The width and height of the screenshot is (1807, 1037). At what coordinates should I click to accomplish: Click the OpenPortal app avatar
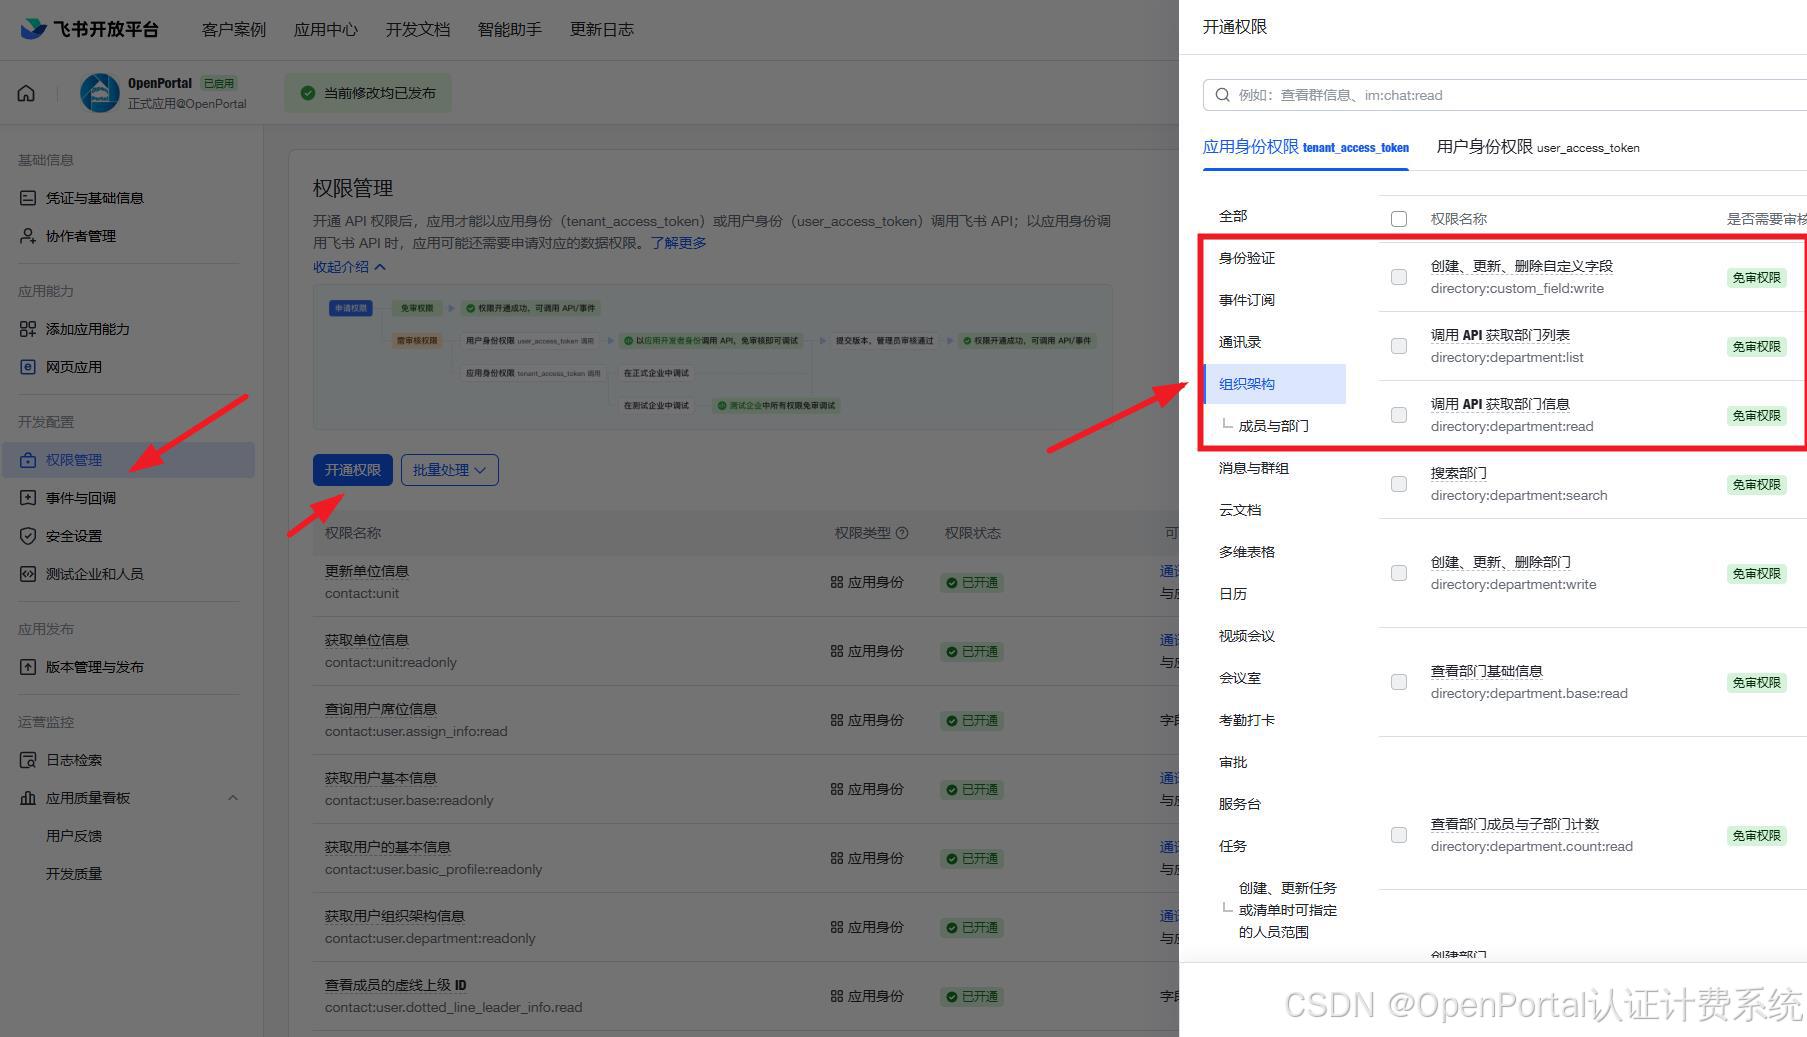99,93
